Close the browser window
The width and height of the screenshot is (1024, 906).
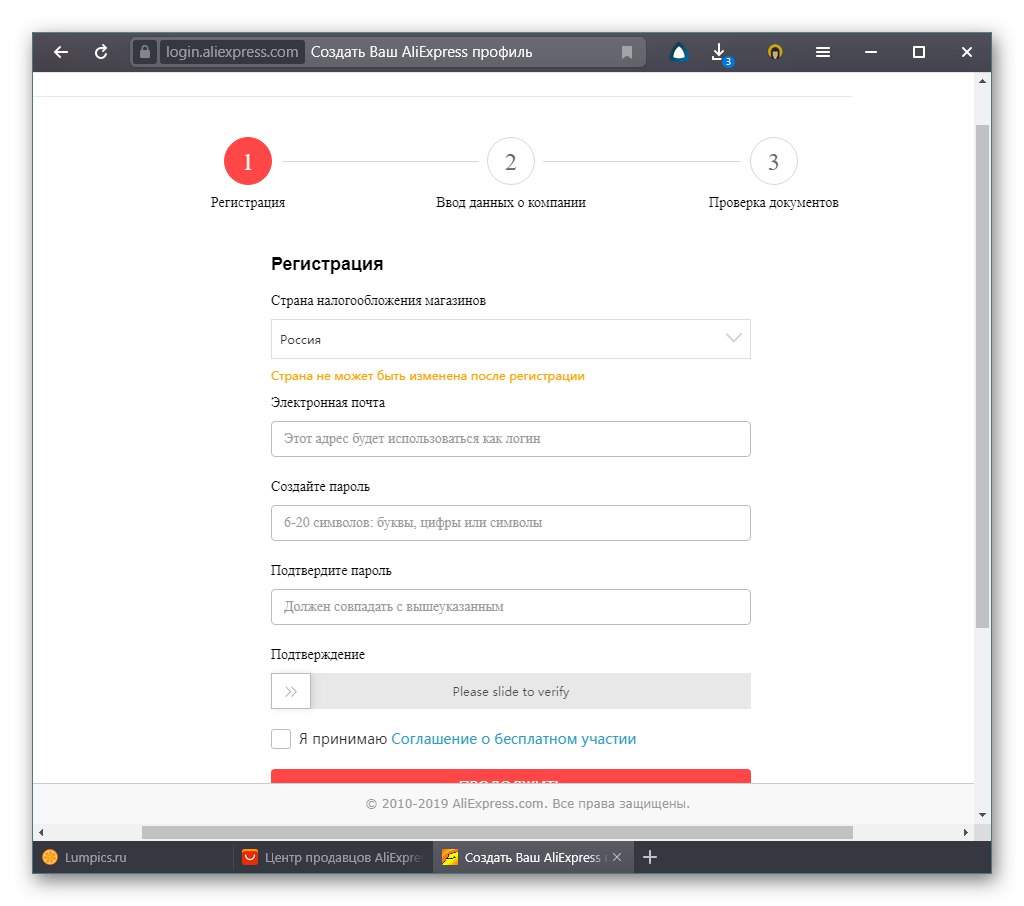coord(967,52)
